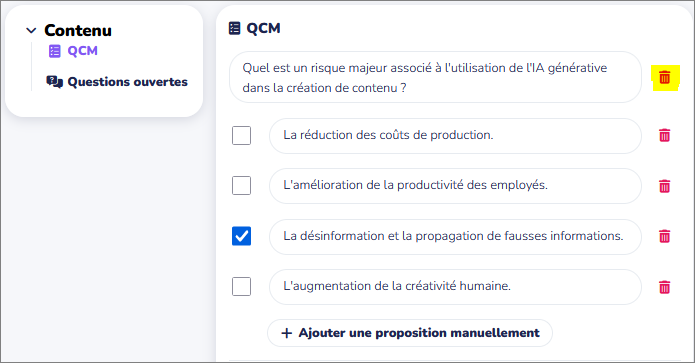Mark 'augmentation de la créativité humaine' as correct
The height and width of the screenshot is (363, 695).
pos(242,286)
